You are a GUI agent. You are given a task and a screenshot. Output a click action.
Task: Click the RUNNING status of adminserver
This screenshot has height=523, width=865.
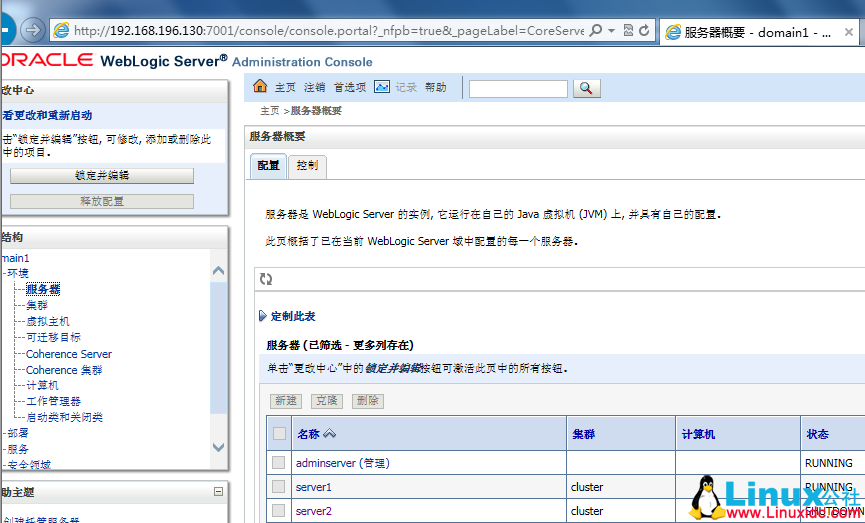tap(829, 463)
